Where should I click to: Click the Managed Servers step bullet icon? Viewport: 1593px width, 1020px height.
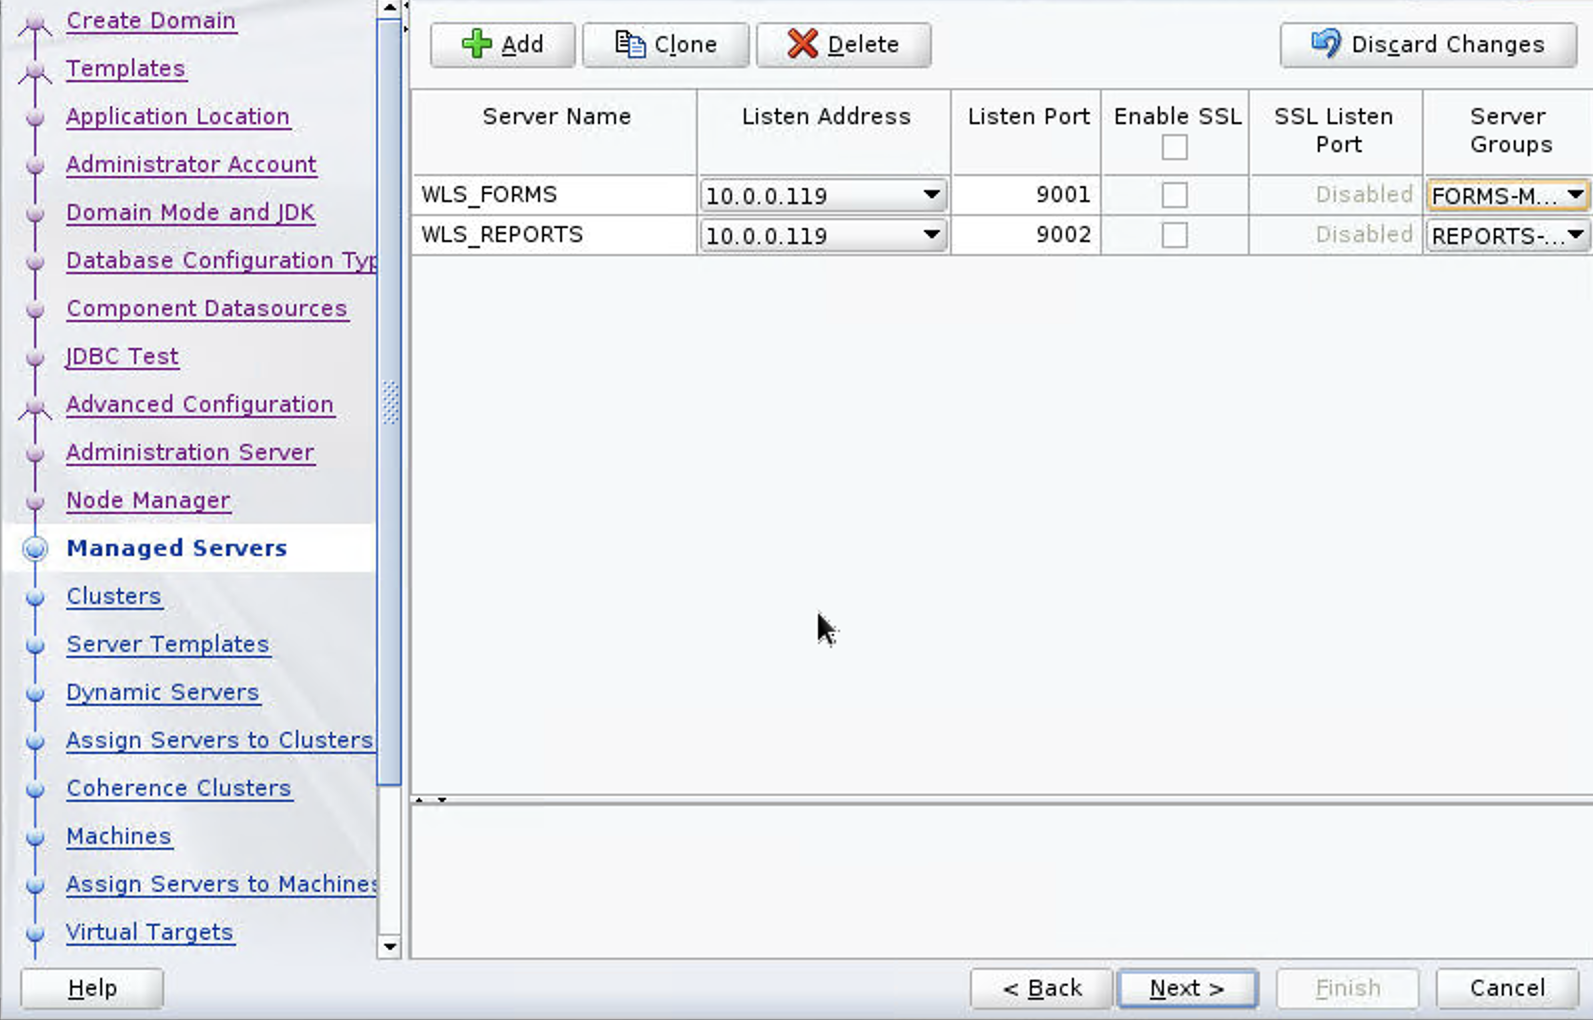[35, 548]
